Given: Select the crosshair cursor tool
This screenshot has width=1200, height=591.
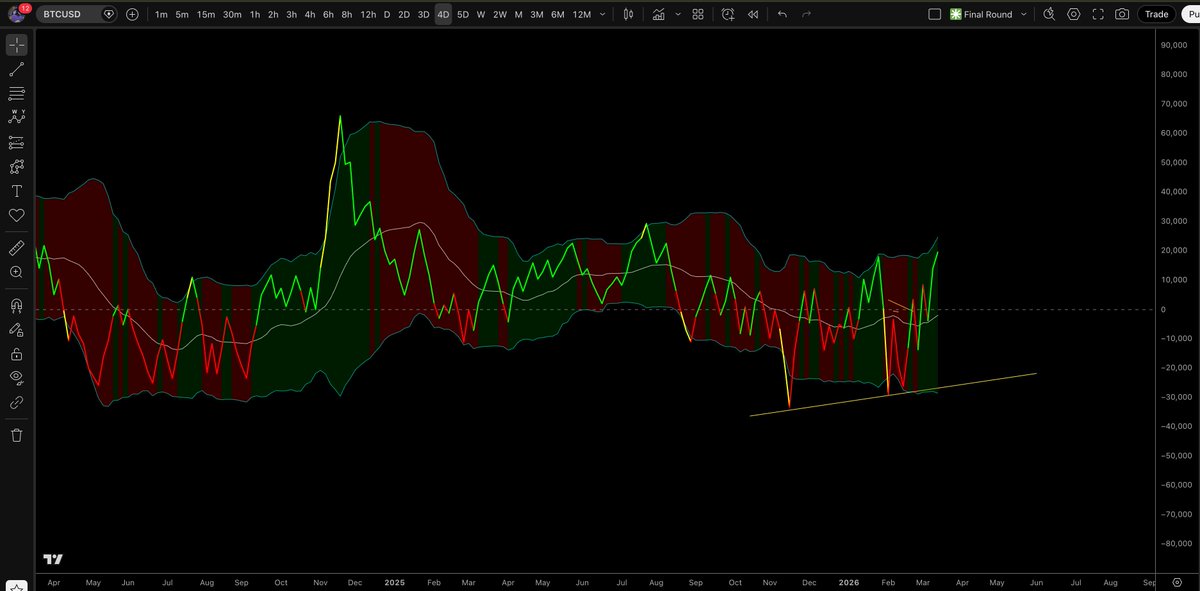Looking at the screenshot, I should click(17, 45).
